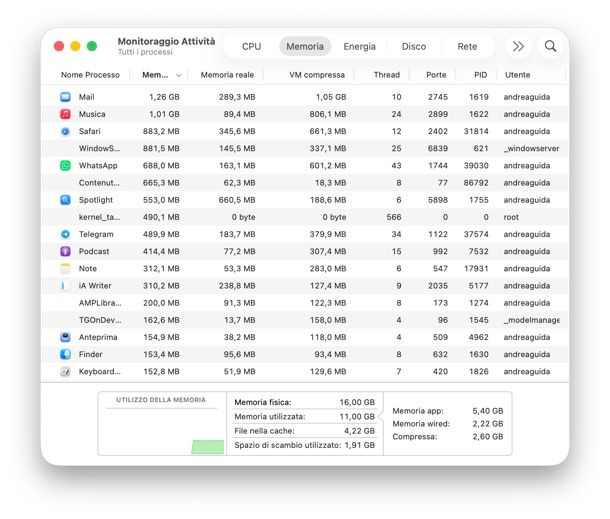This screenshot has width=610, height=519.
Task: Click the WhatsApp process icon
Action: click(65, 165)
